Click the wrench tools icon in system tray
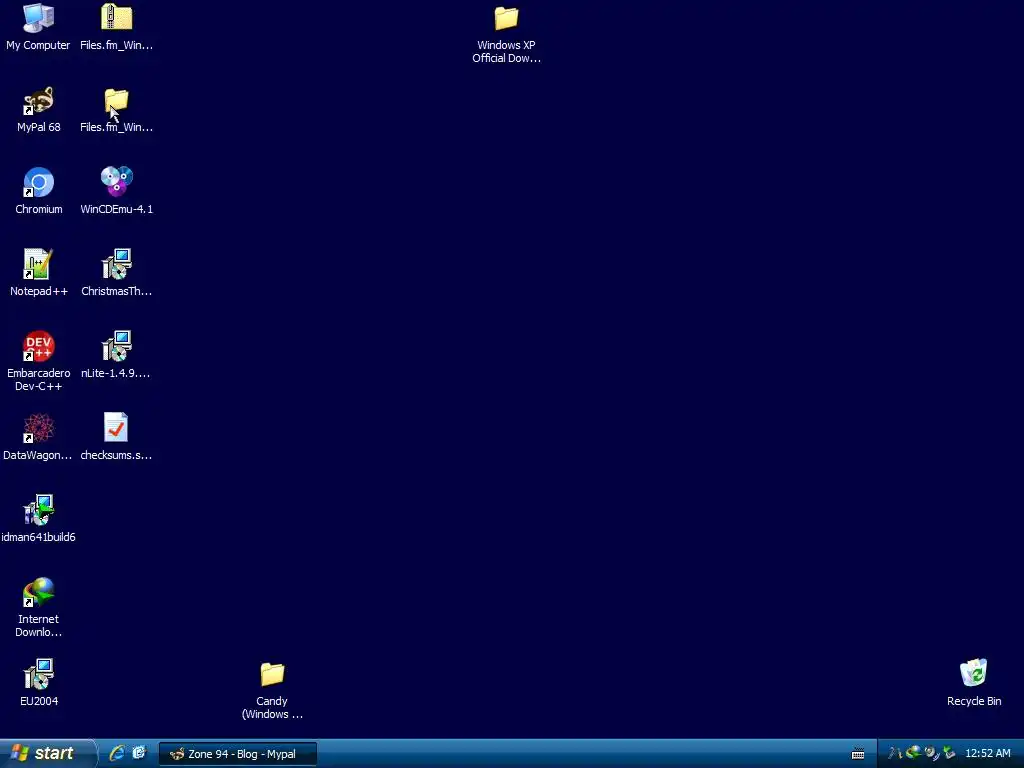1024x768 pixels. click(x=895, y=753)
